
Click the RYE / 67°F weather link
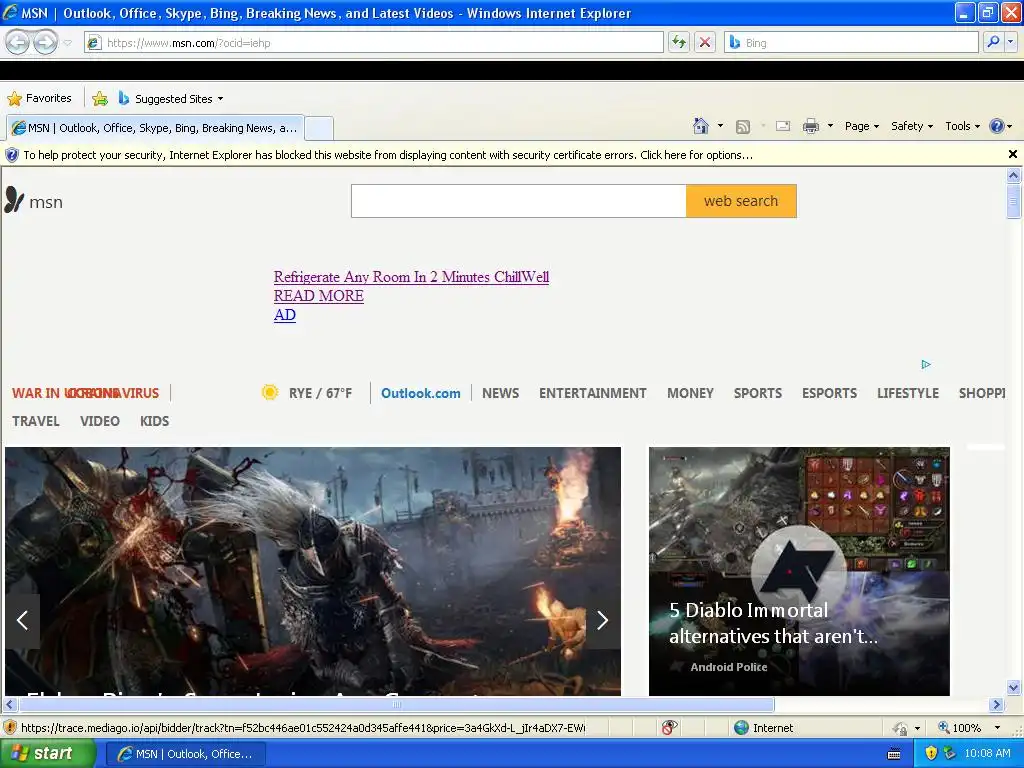click(x=321, y=393)
